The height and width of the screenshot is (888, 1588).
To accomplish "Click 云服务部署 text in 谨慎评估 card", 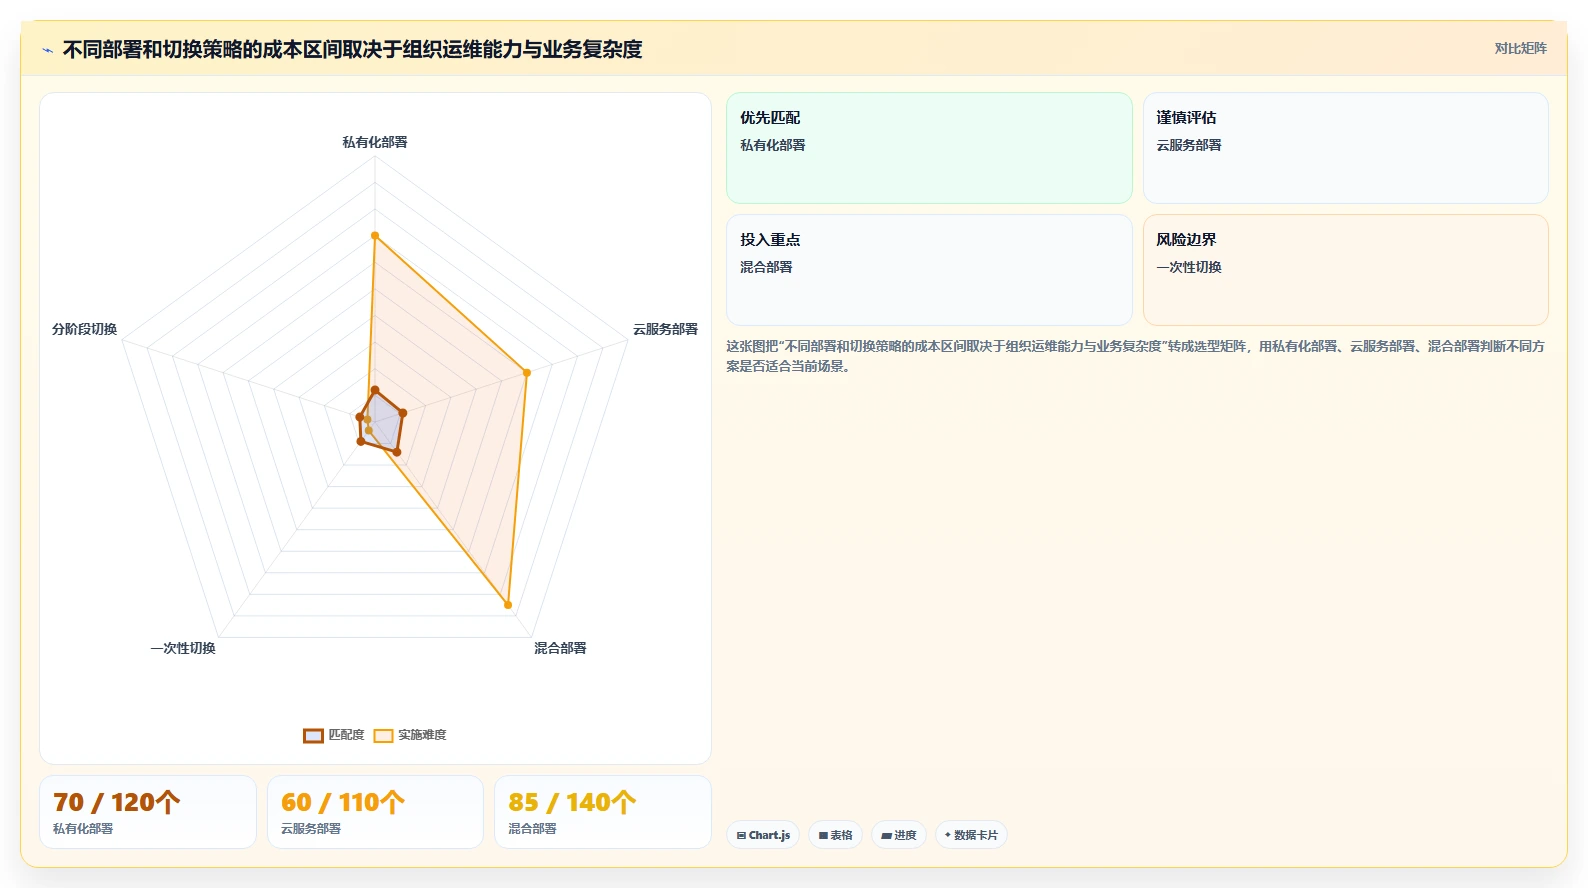I will 1189,145.
